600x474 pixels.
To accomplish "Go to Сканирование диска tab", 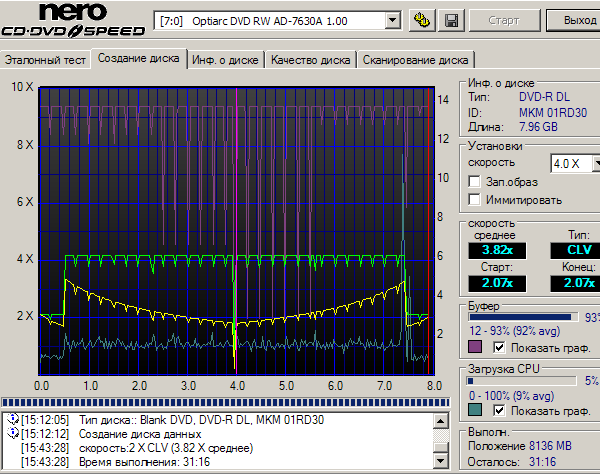I will [416, 60].
